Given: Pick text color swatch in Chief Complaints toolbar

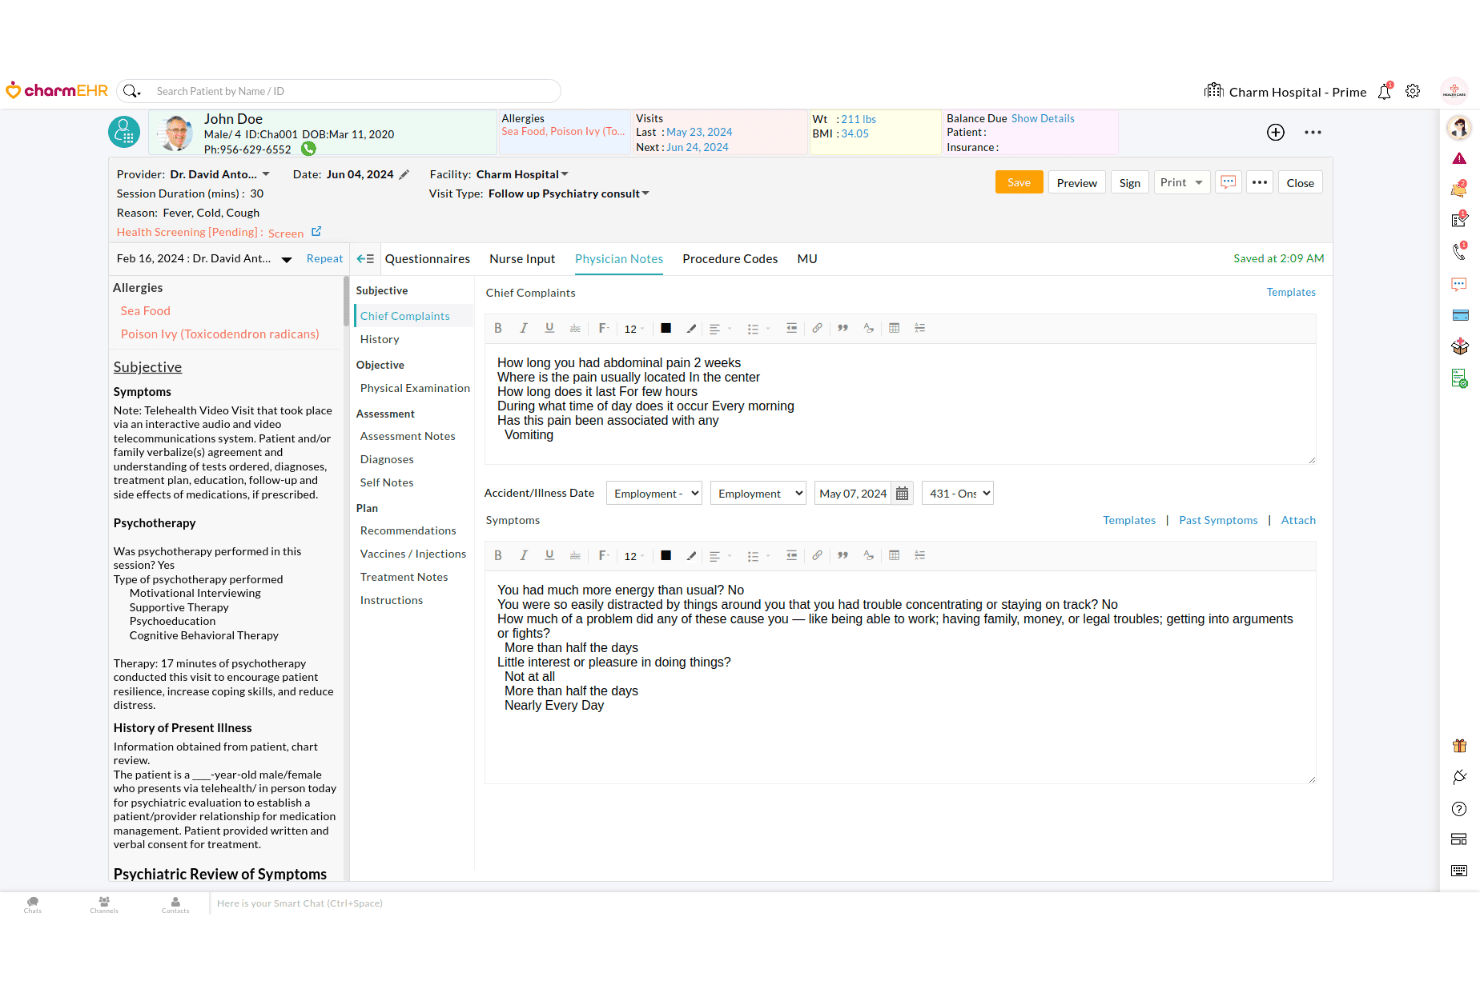Looking at the screenshot, I should pos(666,328).
